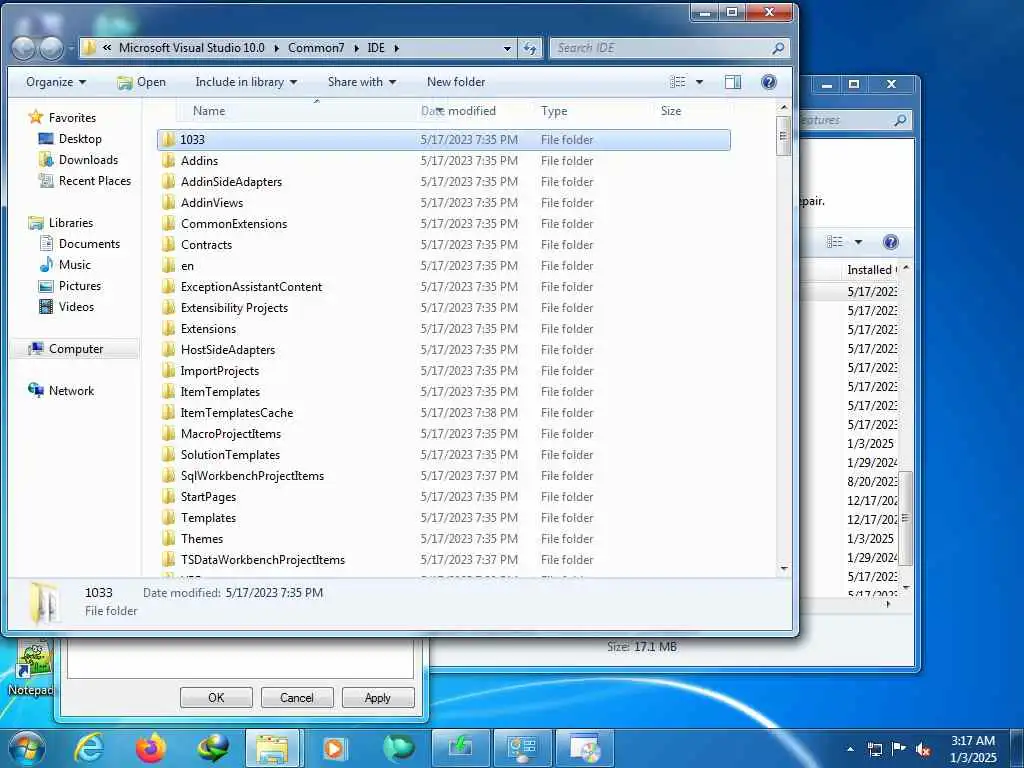Open media player taskbar icon

pyautogui.click(x=335, y=748)
